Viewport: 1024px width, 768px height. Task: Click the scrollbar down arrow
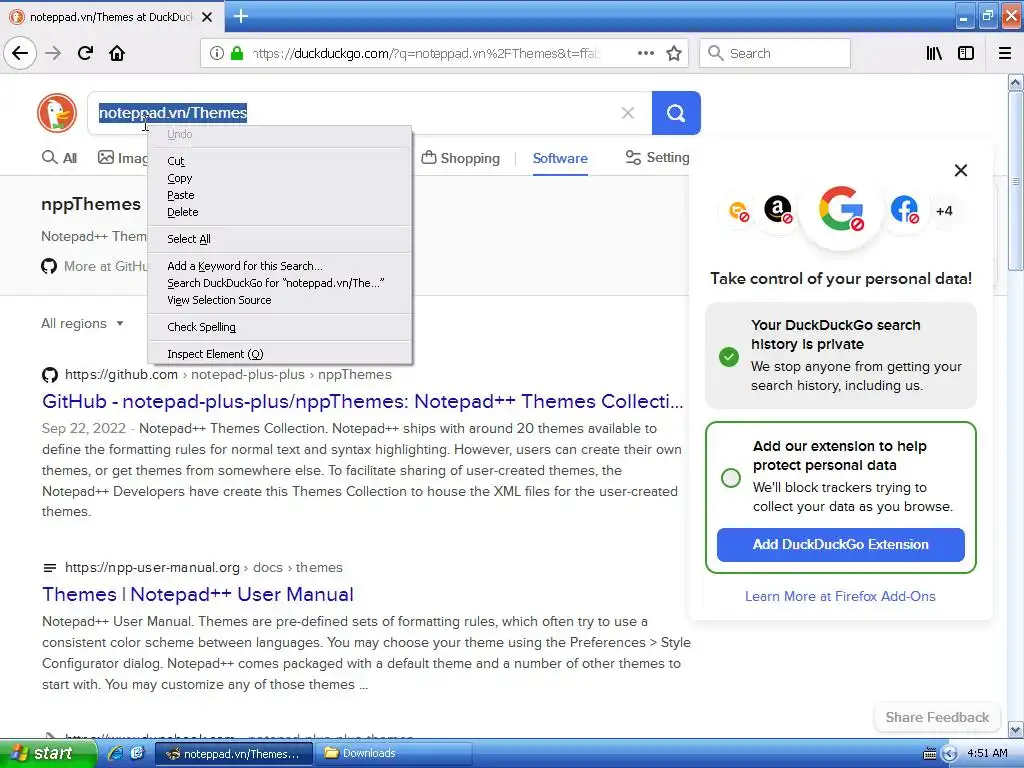tap(1015, 729)
